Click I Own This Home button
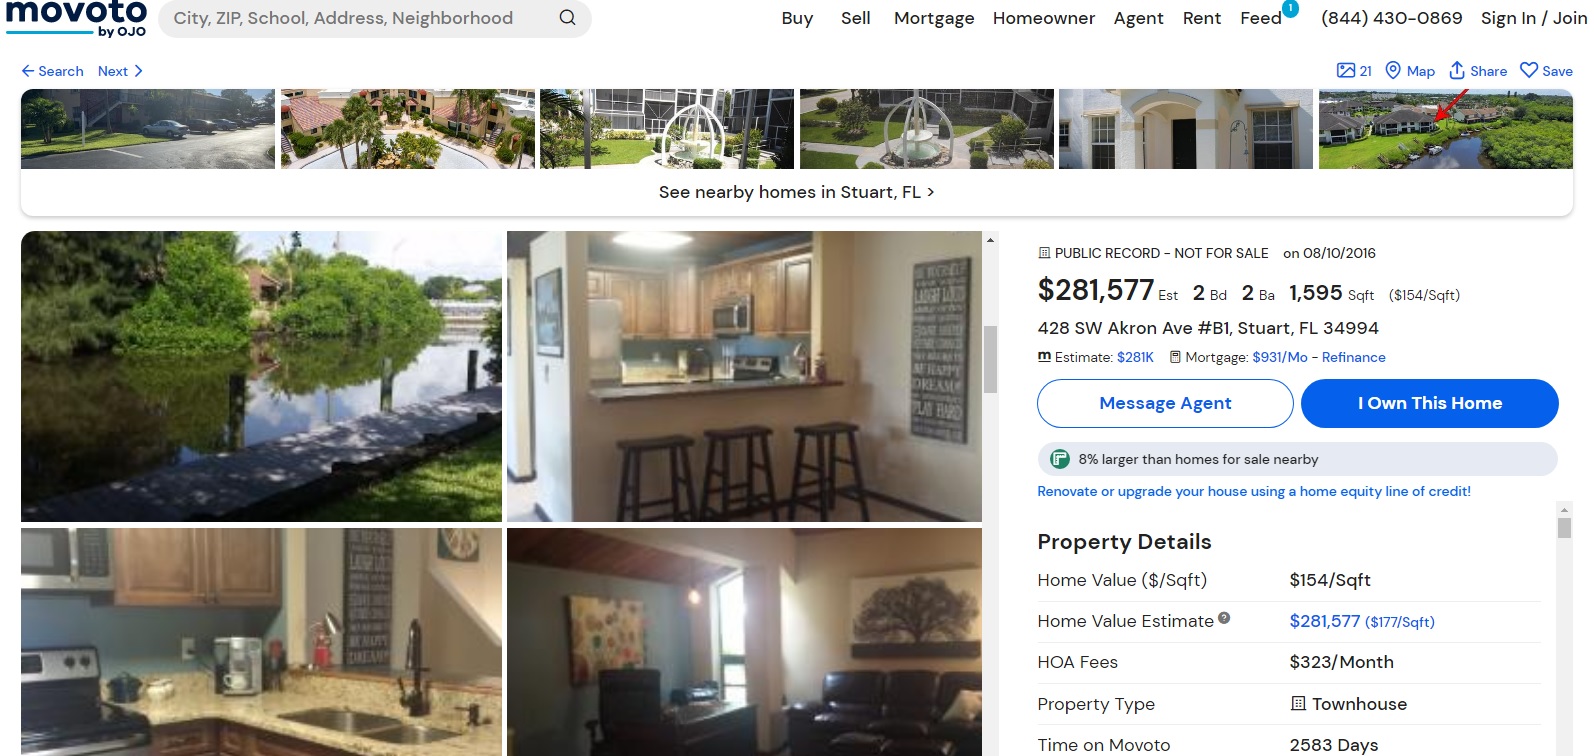 tap(1429, 403)
